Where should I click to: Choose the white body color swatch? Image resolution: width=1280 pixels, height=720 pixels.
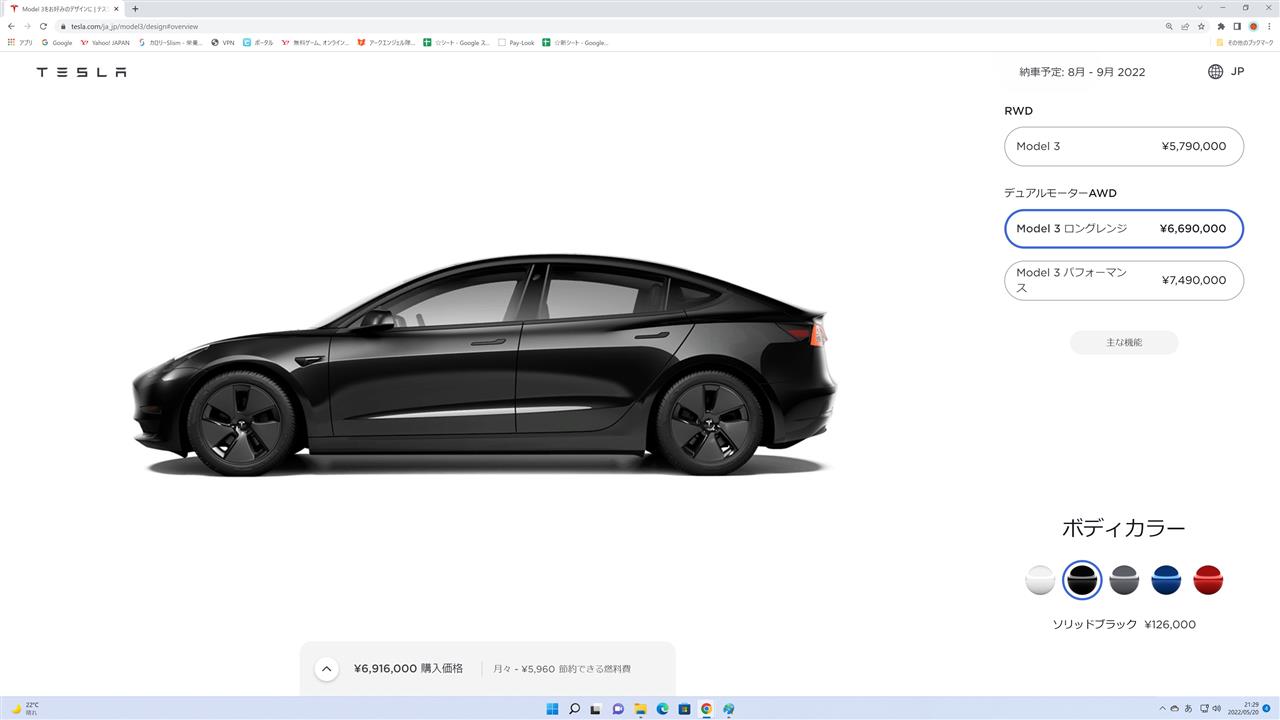1040,580
